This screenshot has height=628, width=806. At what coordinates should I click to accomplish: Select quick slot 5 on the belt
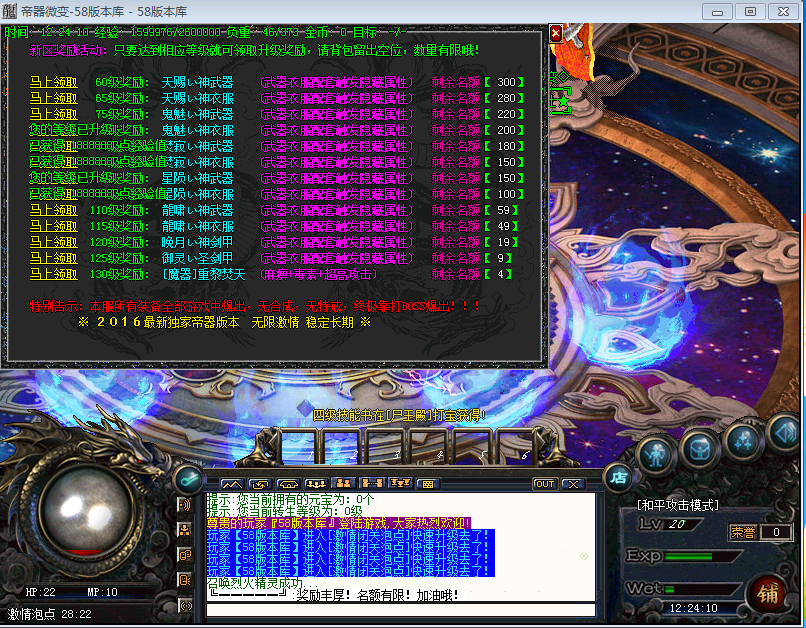coord(471,447)
